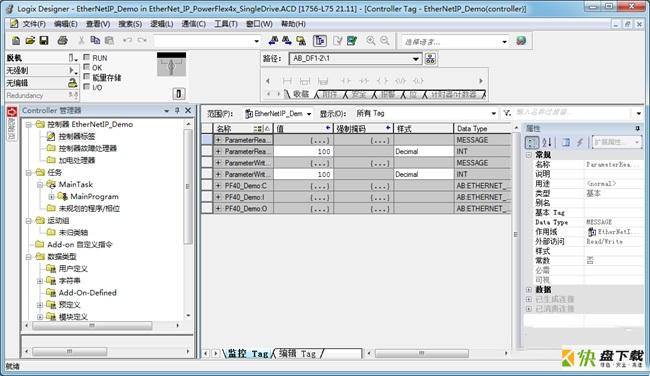Select the 收藏 instruction tab

coord(301,95)
